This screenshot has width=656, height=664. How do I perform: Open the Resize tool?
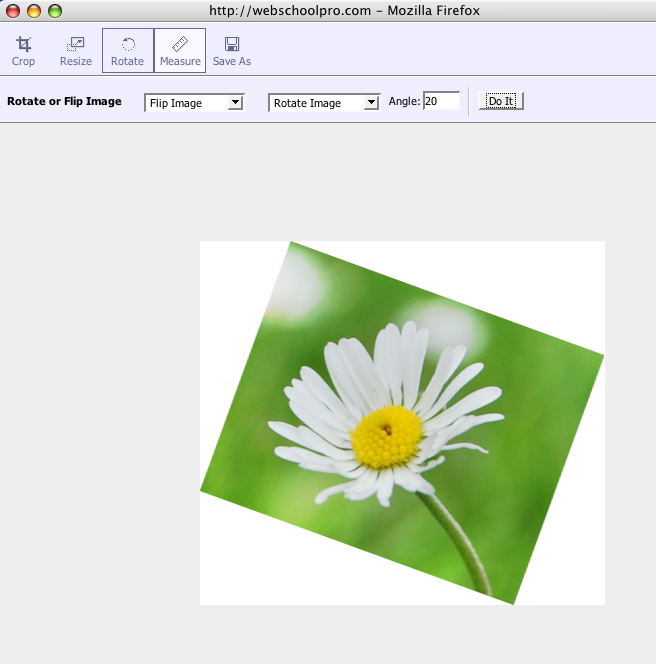click(x=76, y=51)
